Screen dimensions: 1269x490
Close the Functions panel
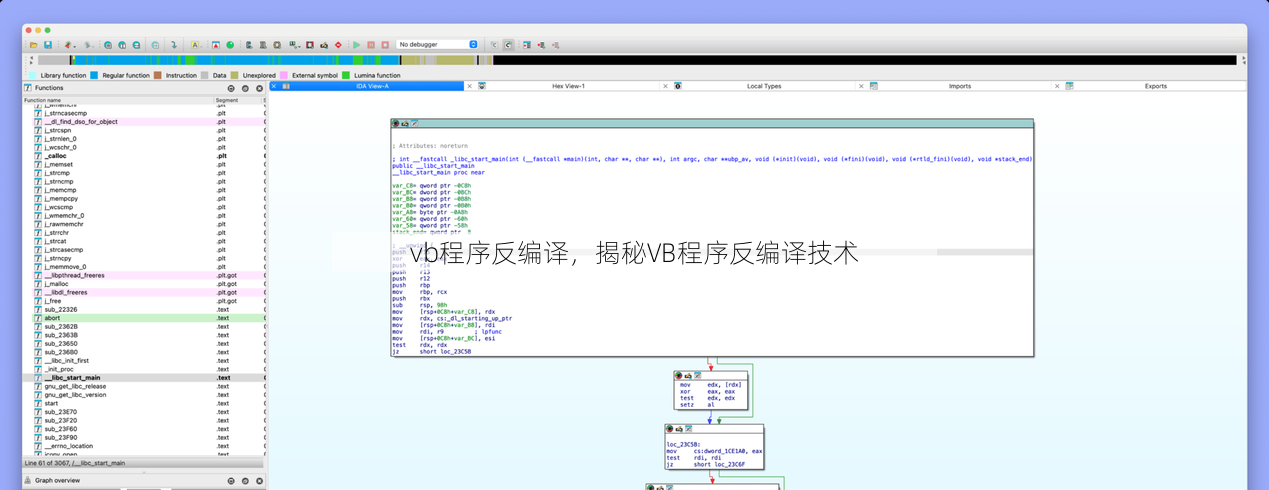click(x=260, y=88)
